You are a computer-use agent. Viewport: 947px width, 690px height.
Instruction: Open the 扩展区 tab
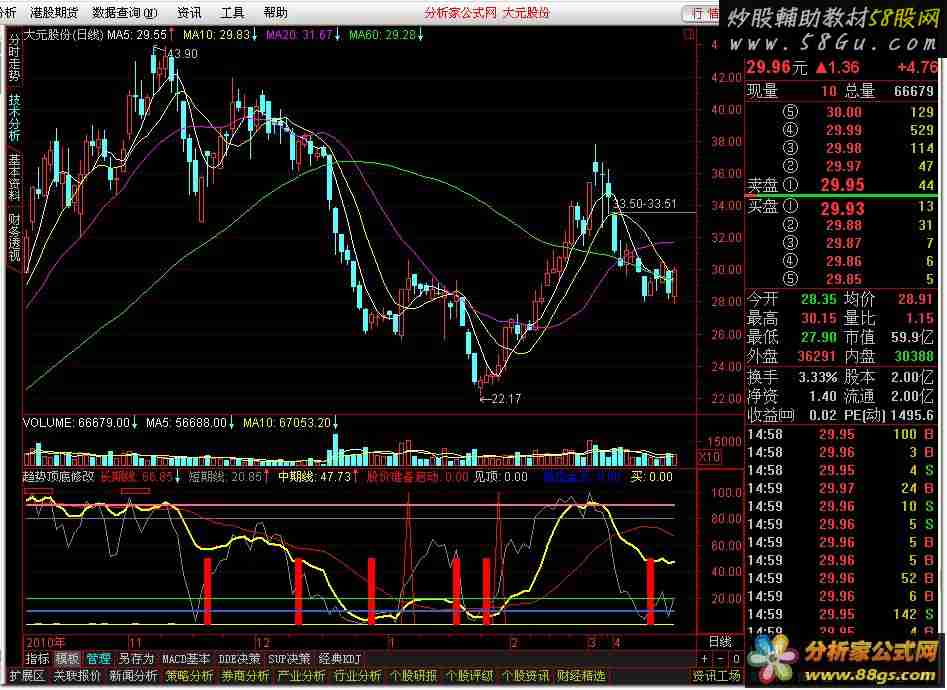tap(27, 675)
